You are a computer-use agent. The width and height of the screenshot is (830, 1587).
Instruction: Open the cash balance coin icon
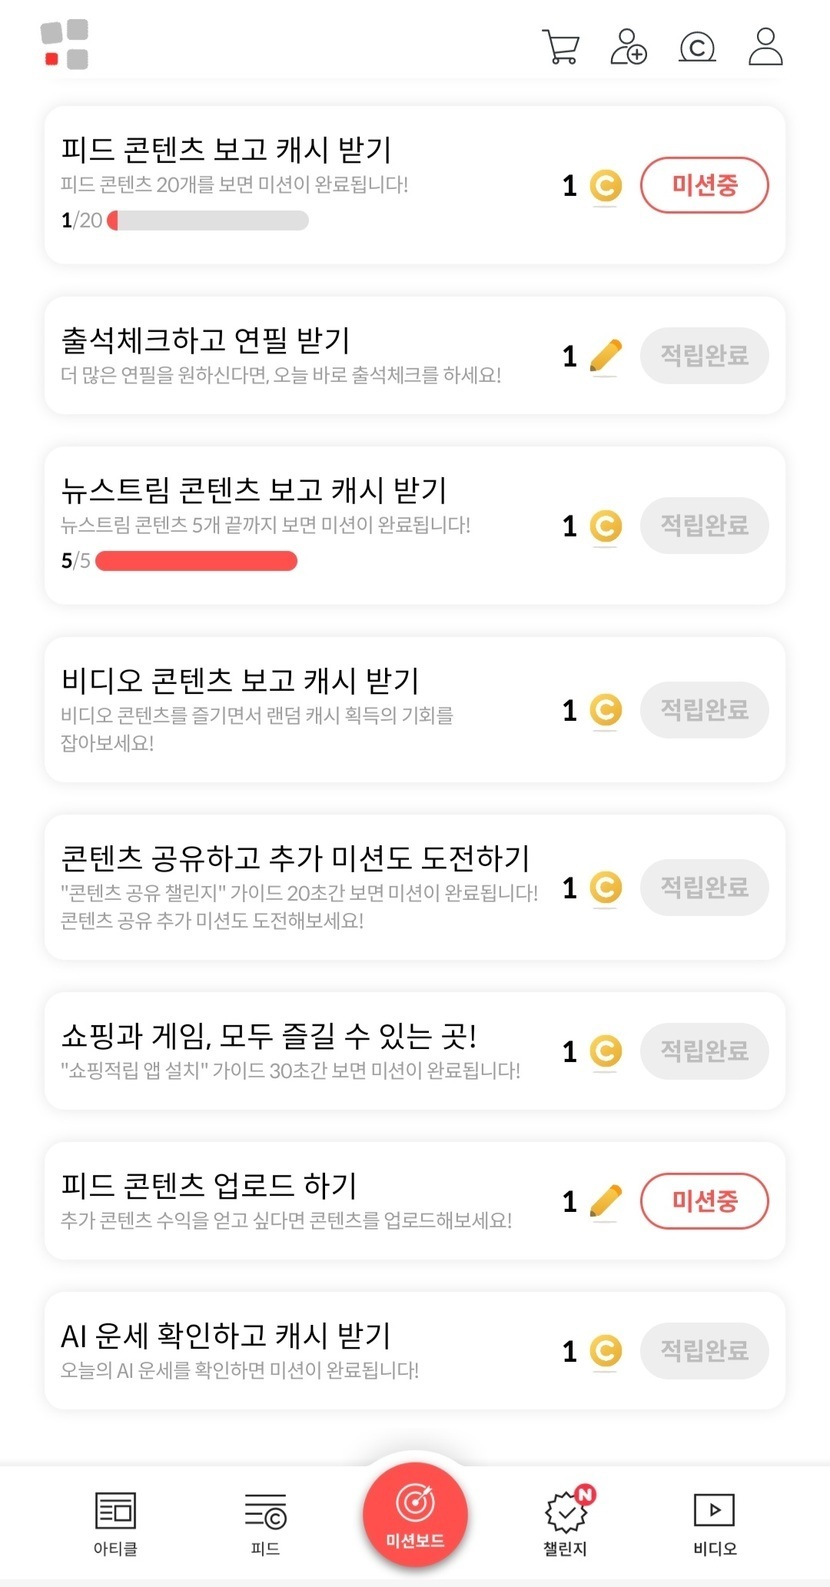coord(697,47)
